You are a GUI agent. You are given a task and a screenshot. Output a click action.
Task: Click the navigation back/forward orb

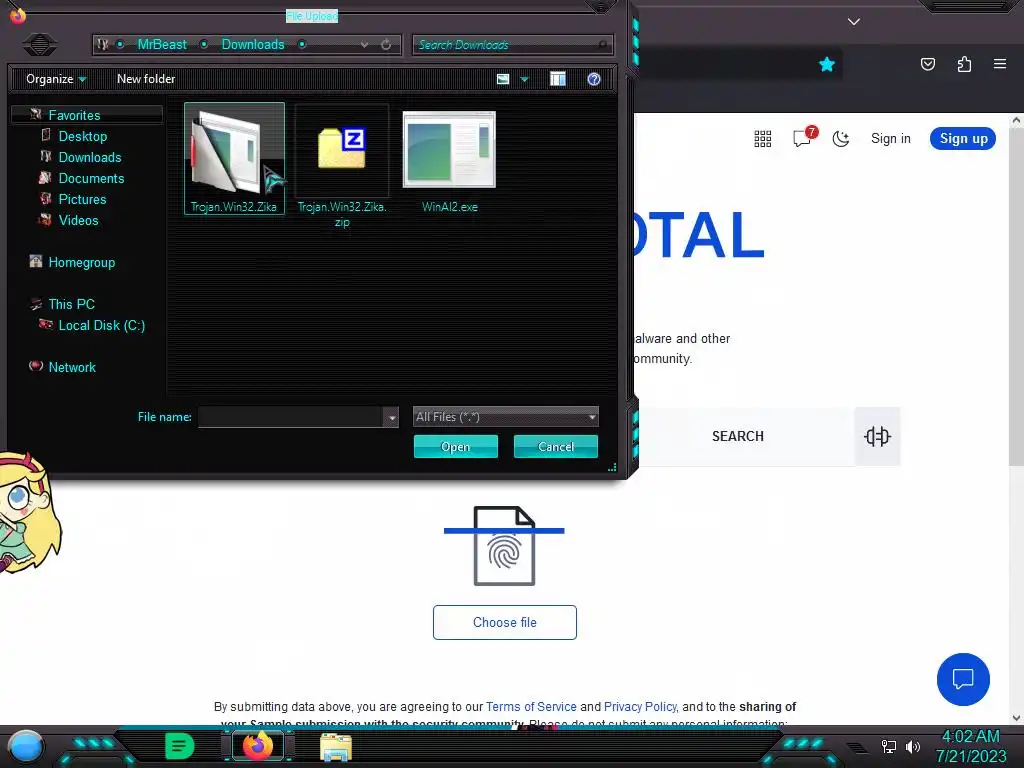pos(40,44)
